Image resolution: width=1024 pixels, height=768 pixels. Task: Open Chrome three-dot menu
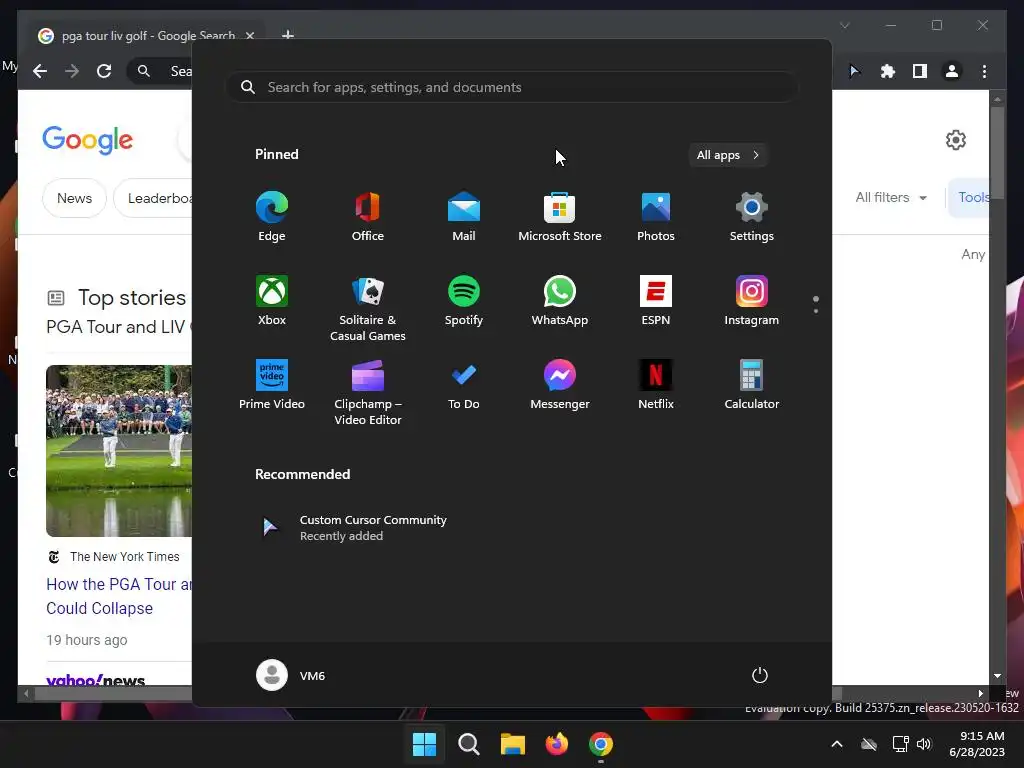click(984, 71)
